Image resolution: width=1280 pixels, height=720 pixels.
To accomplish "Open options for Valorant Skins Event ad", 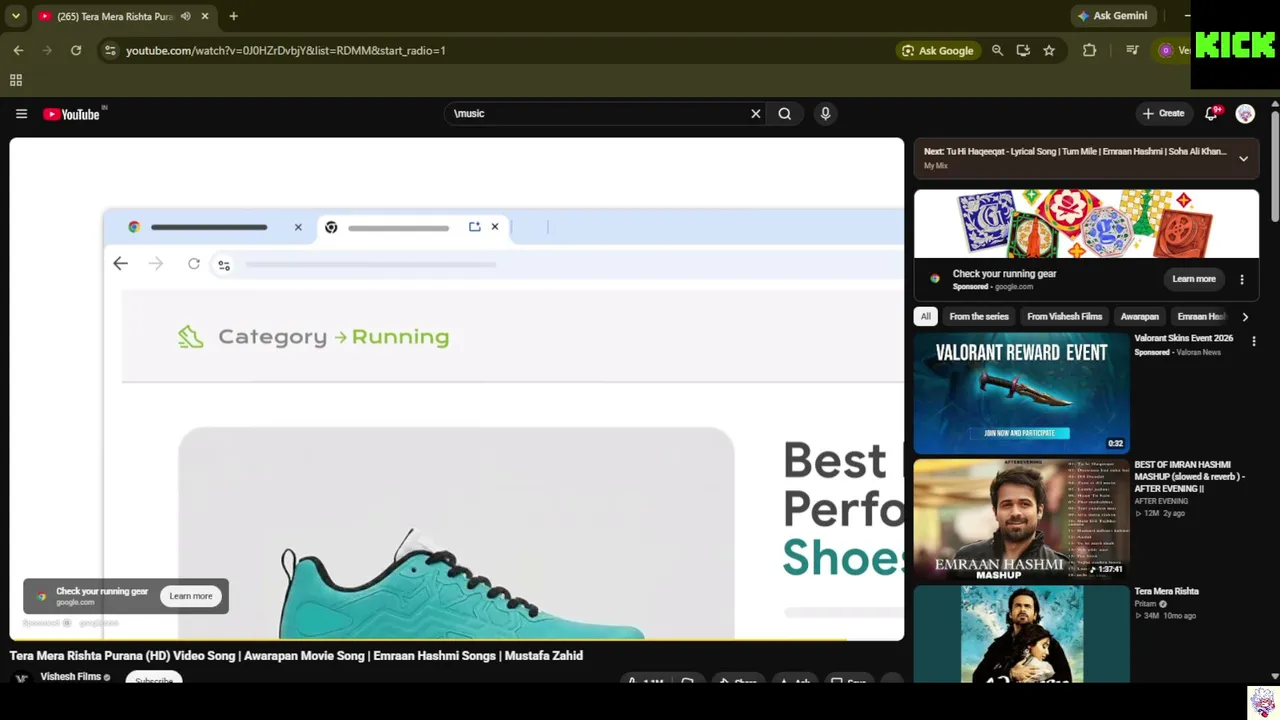I will [x=1254, y=342].
